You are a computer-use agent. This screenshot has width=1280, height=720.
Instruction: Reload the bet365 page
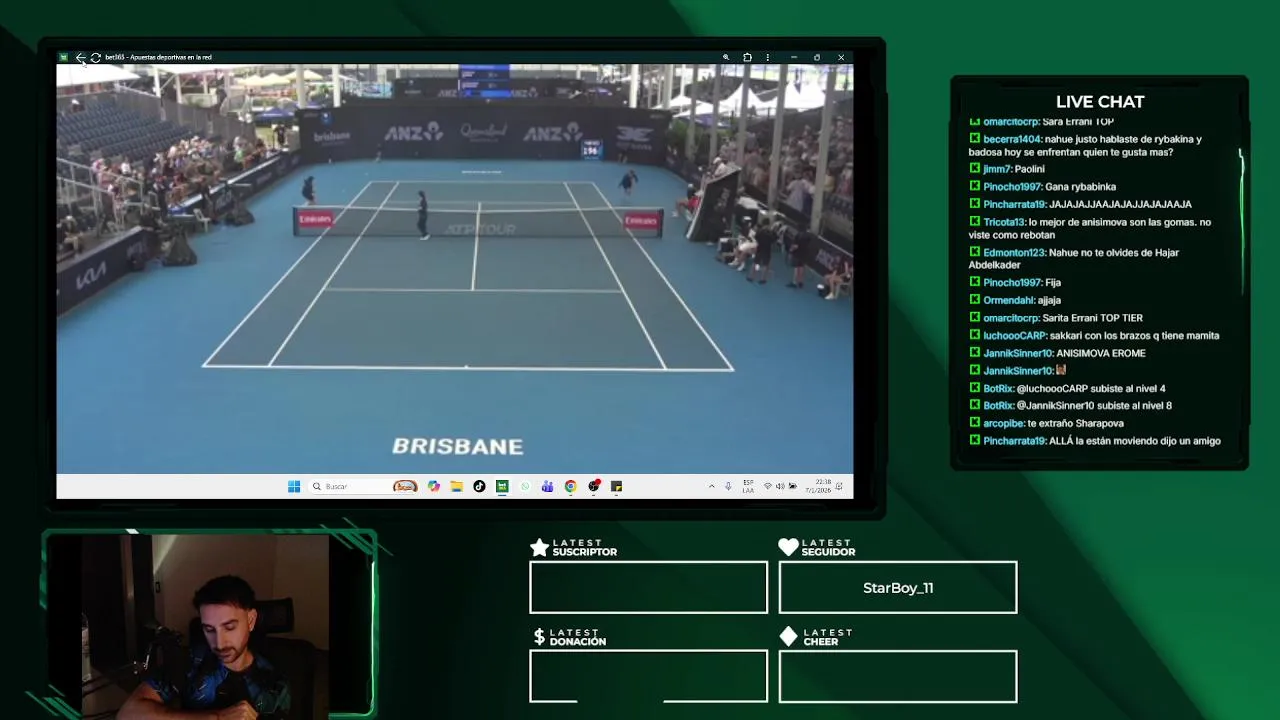pos(95,57)
